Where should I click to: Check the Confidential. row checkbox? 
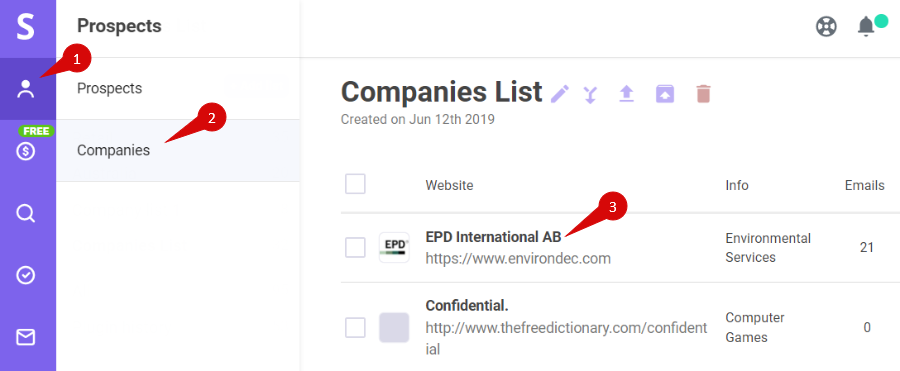pyautogui.click(x=355, y=327)
